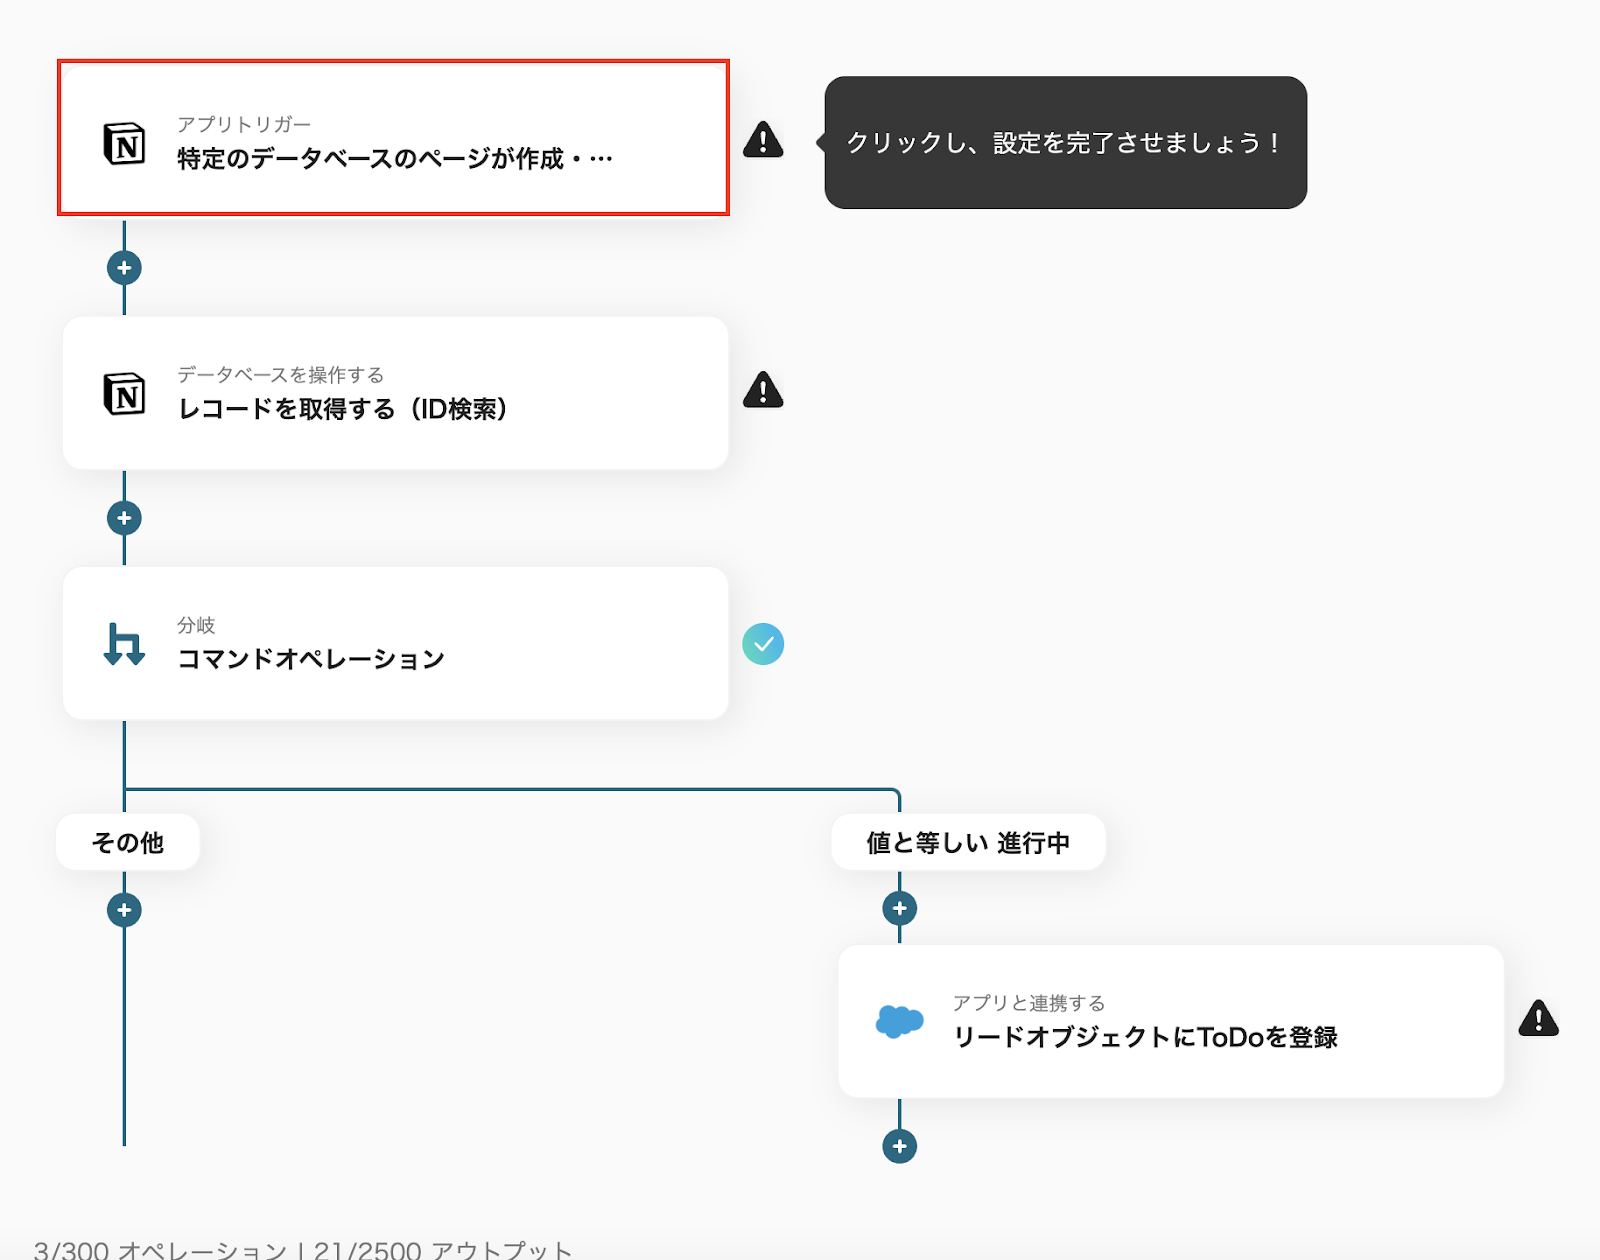Click the クリックし、設定を完了させましょう！ tooltip
Screen dimensions: 1600x1260
(1065, 142)
